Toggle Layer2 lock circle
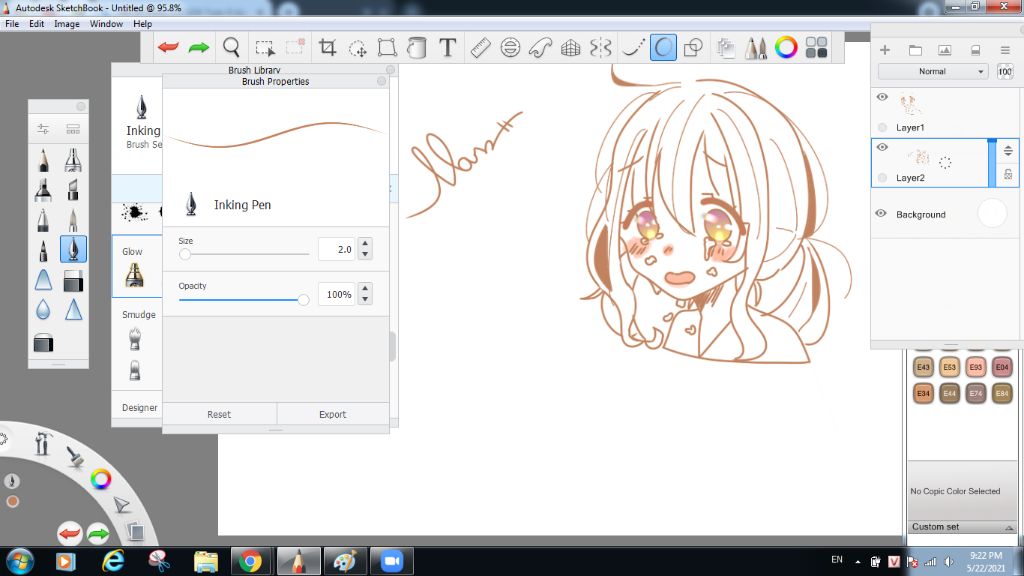 point(882,178)
